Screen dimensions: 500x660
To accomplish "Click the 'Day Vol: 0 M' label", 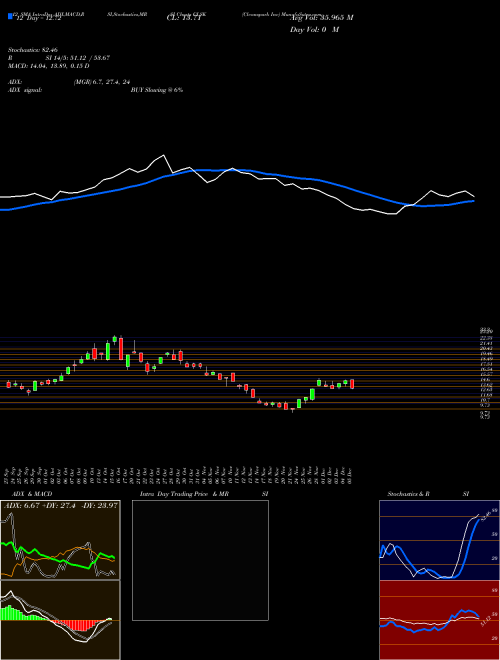I will pyautogui.click(x=314, y=30).
